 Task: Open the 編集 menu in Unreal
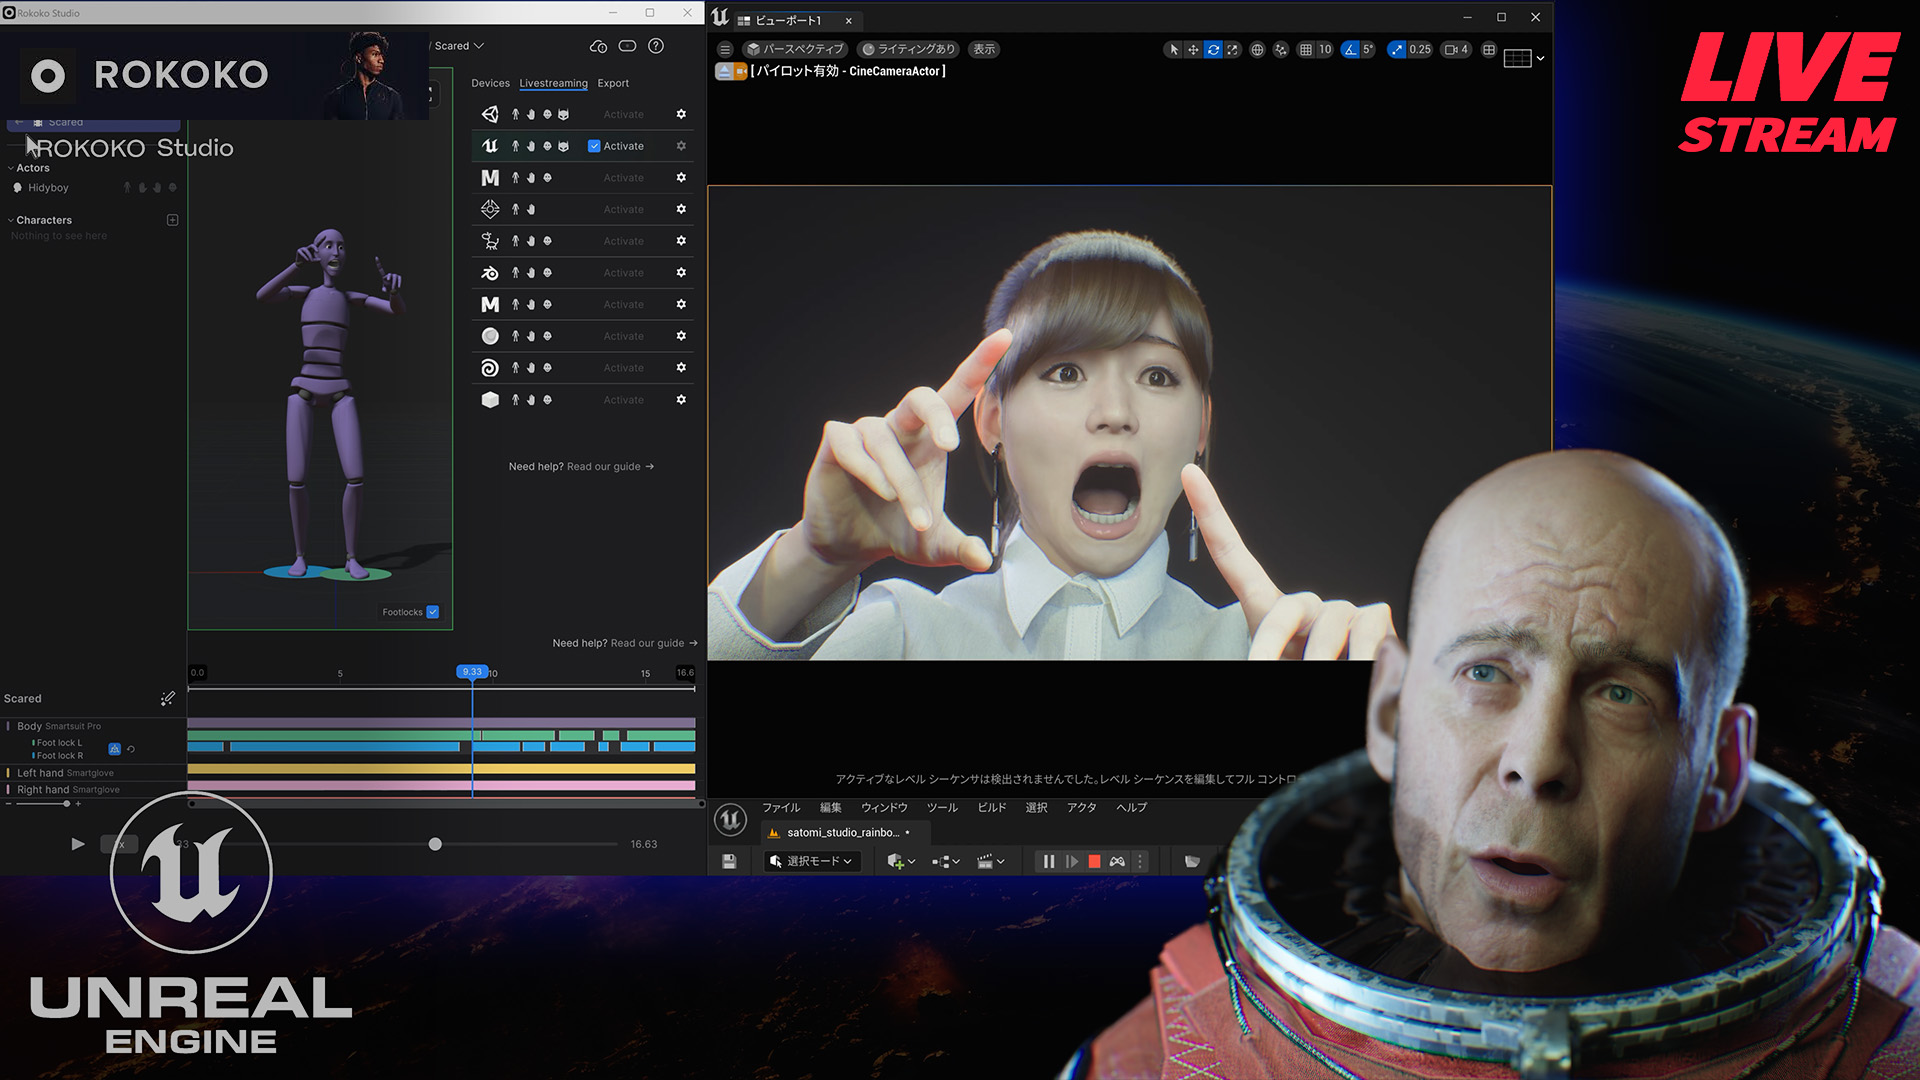(x=831, y=807)
